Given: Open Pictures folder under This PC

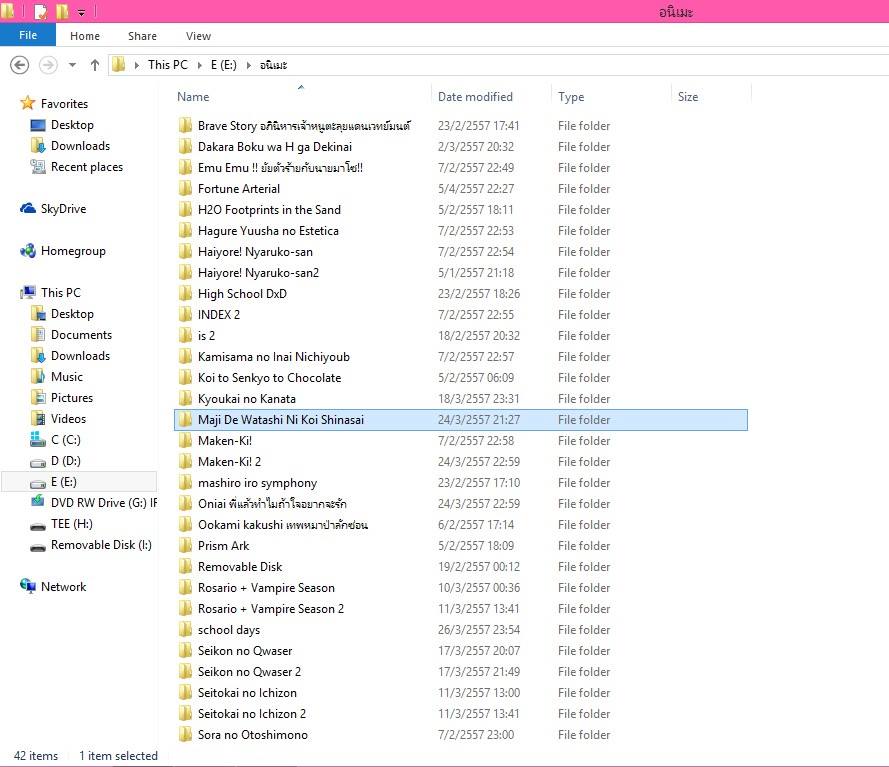Looking at the screenshot, I should click(x=71, y=397).
